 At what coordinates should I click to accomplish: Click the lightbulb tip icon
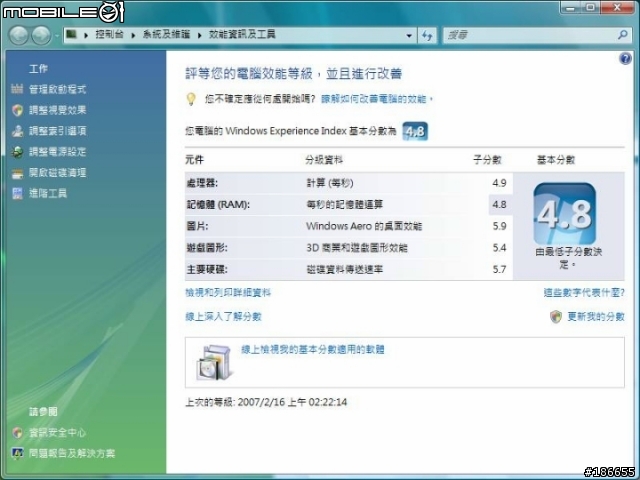click(x=191, y=99)
